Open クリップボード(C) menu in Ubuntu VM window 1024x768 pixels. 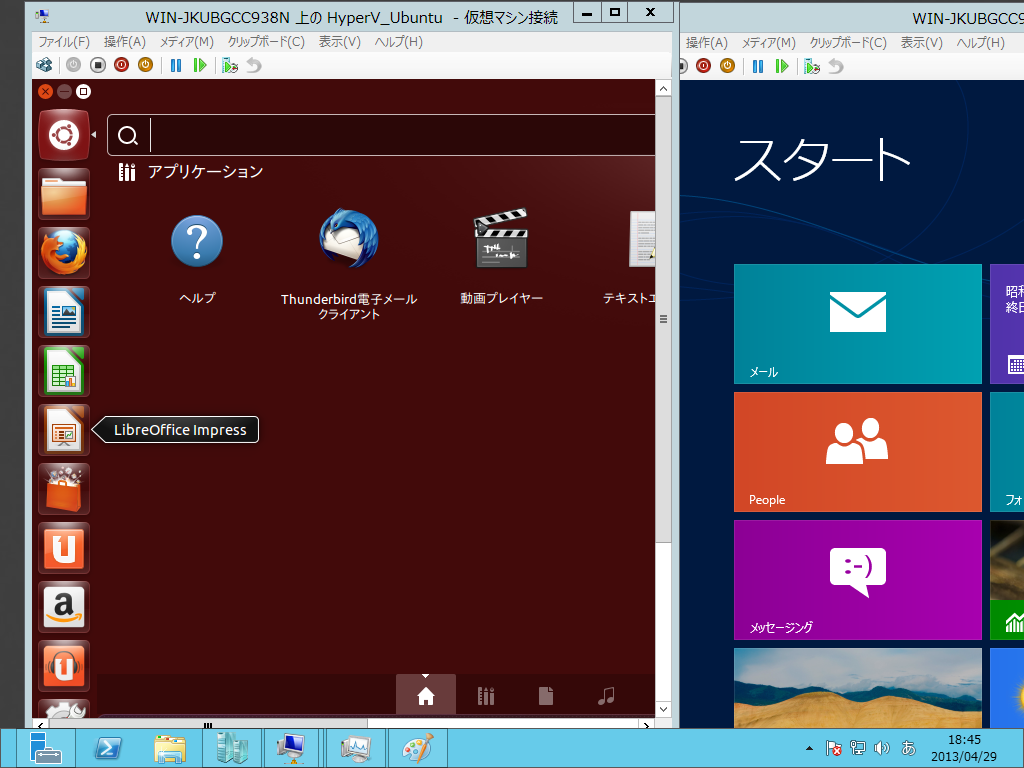coord(266,42)
